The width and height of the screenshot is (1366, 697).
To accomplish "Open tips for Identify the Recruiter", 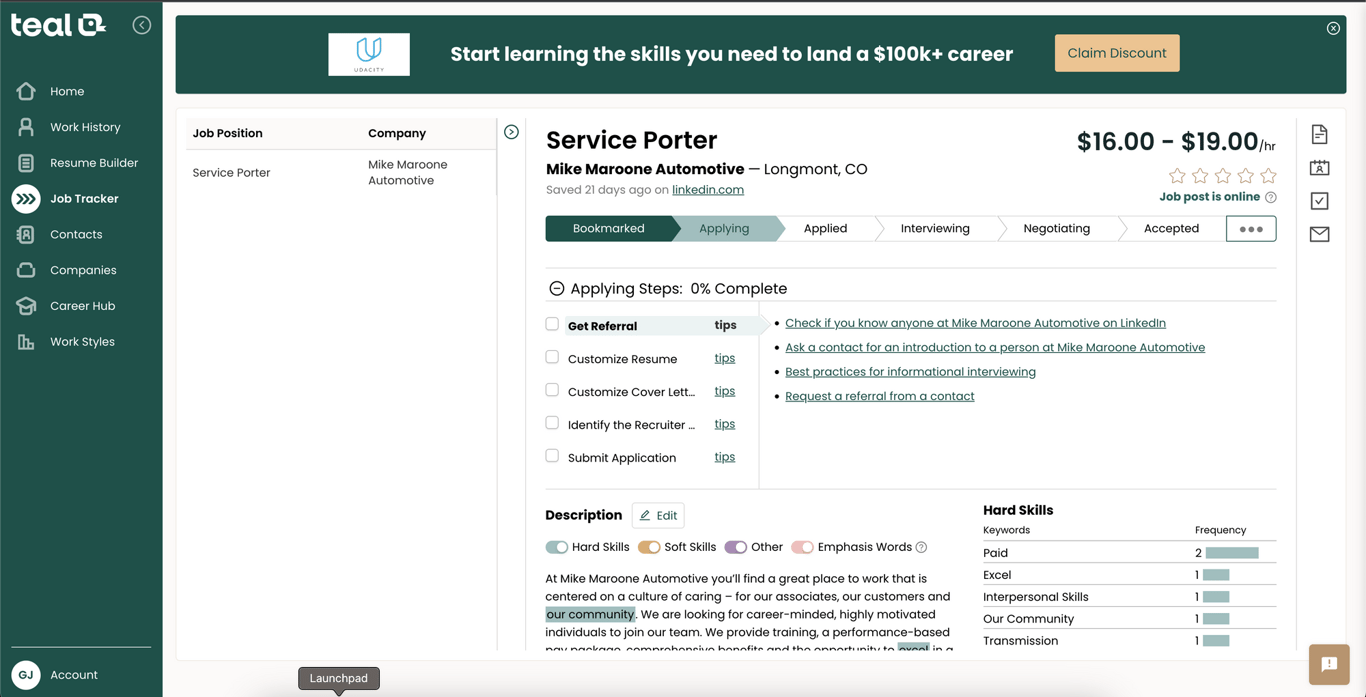I will [x=725, y=424].
